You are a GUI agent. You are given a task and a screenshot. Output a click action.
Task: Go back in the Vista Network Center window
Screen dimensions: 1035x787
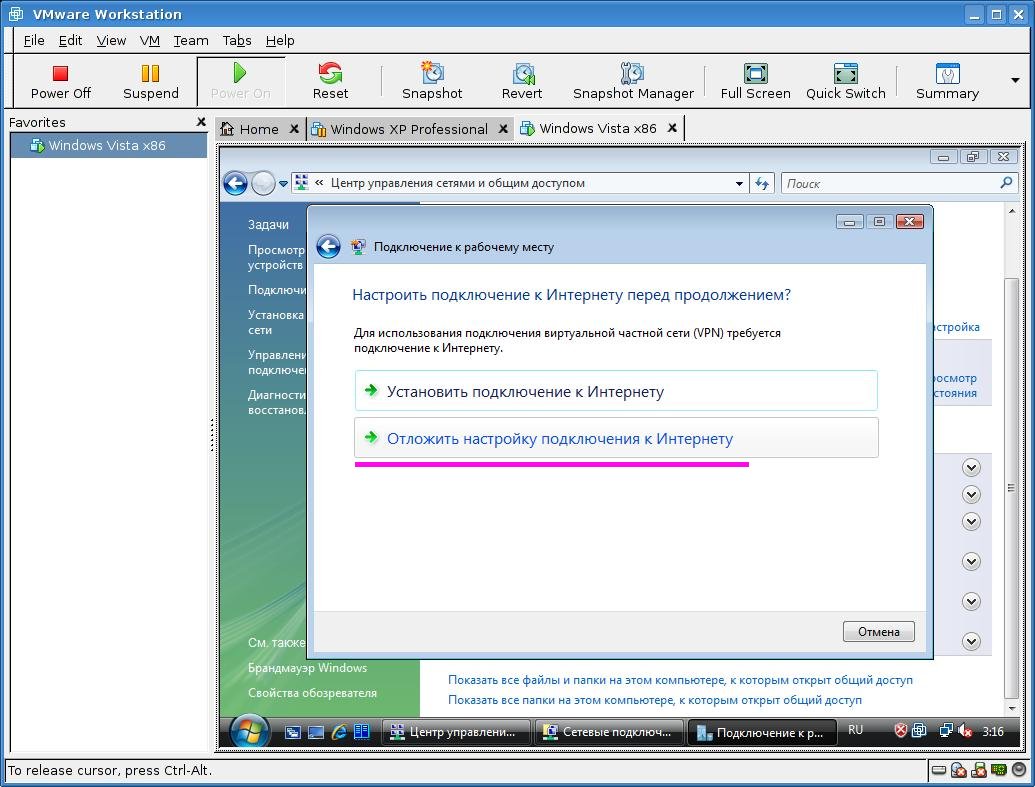pyautogui.click(x=235, y=184)
